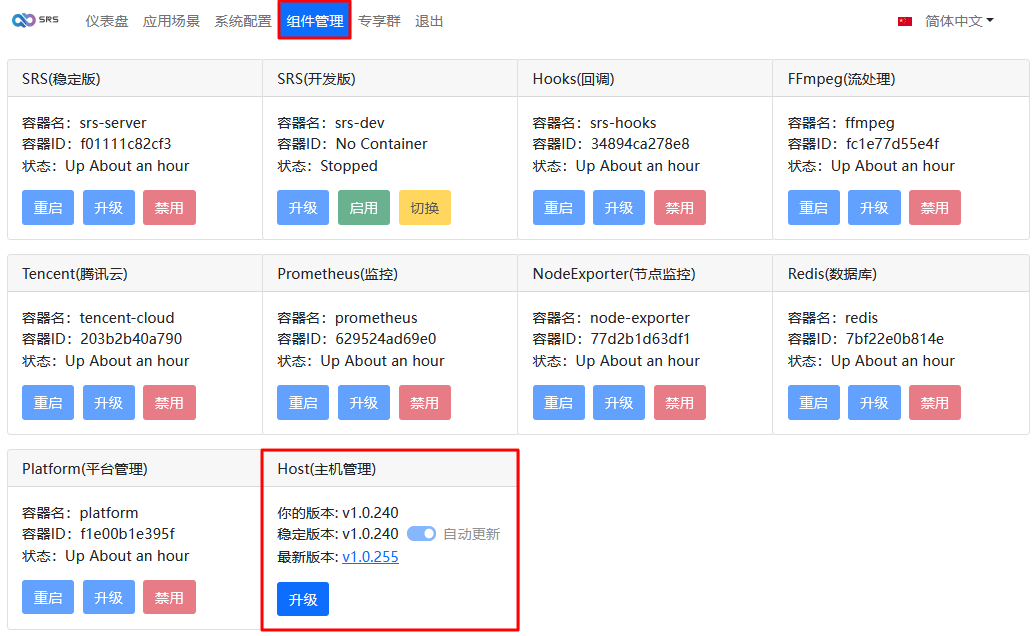Select container ID 203b2b40a790
The width and height of the screenshot is (1036, 636).
[131, 339]
